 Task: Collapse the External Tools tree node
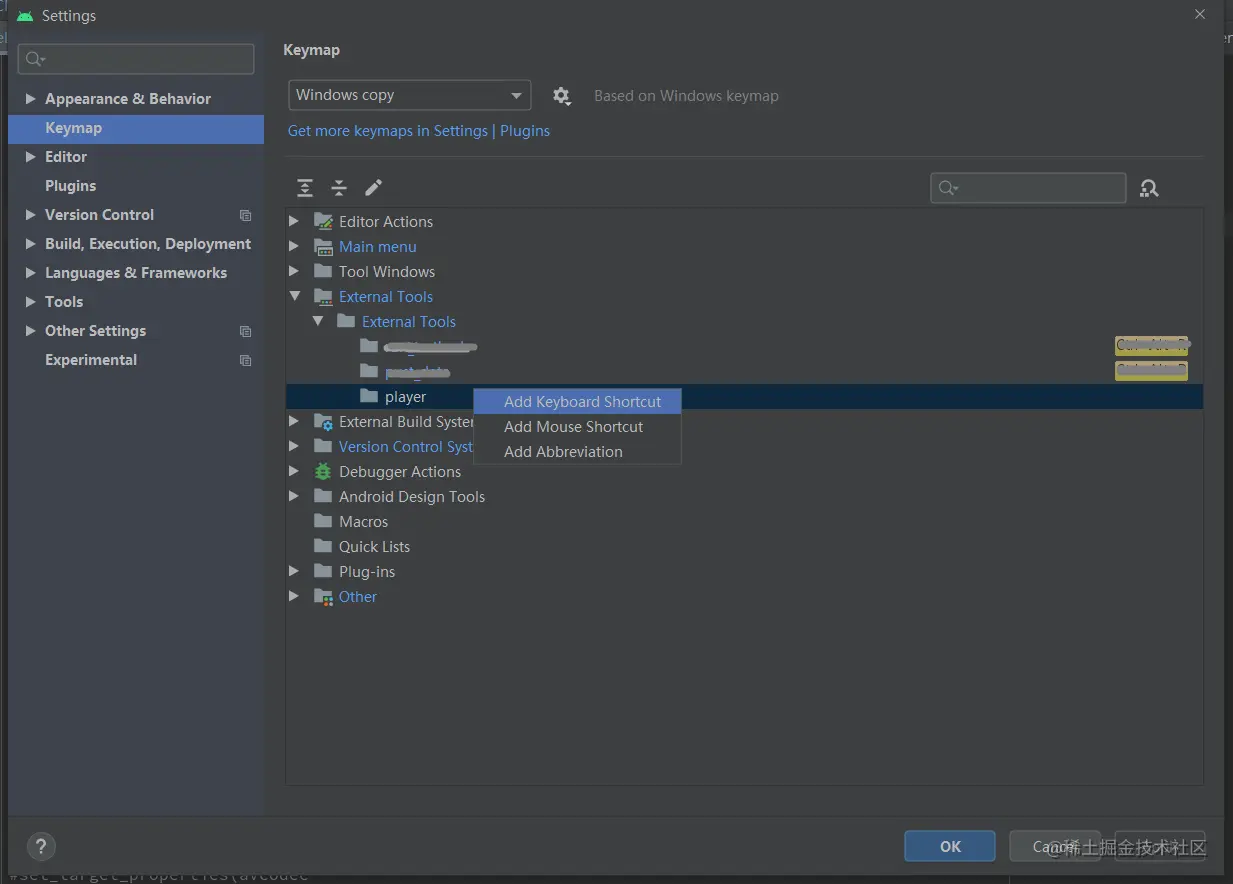click(x=293, y=296)
